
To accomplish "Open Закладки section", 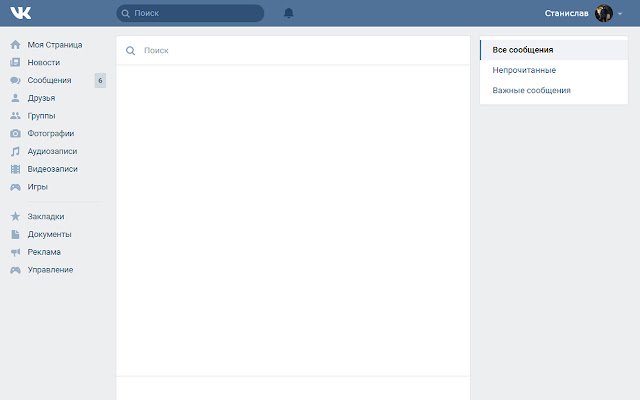I will click(46, 216).
